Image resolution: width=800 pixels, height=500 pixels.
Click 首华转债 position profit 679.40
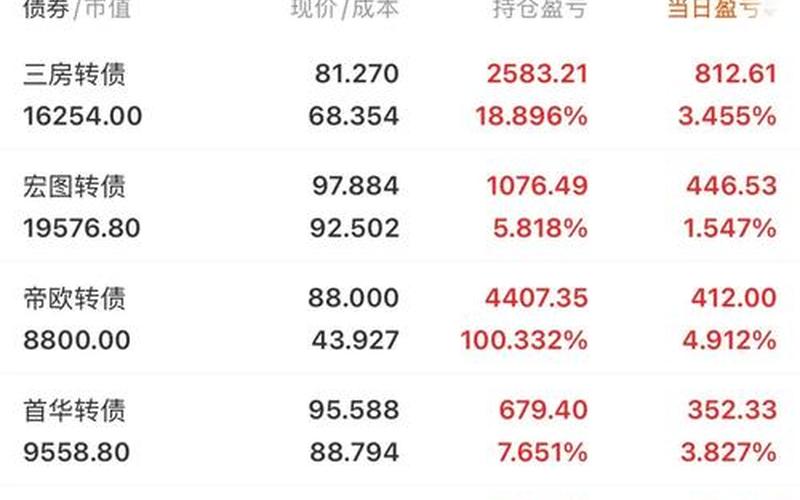pos(544,410)
